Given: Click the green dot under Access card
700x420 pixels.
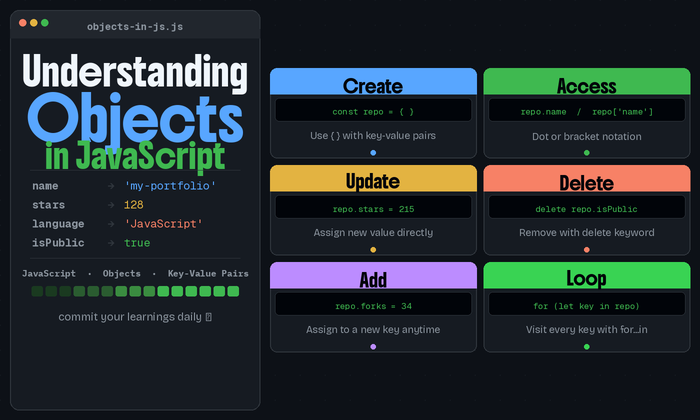Looking at the screenshot, I should click(x=587, y=153).
